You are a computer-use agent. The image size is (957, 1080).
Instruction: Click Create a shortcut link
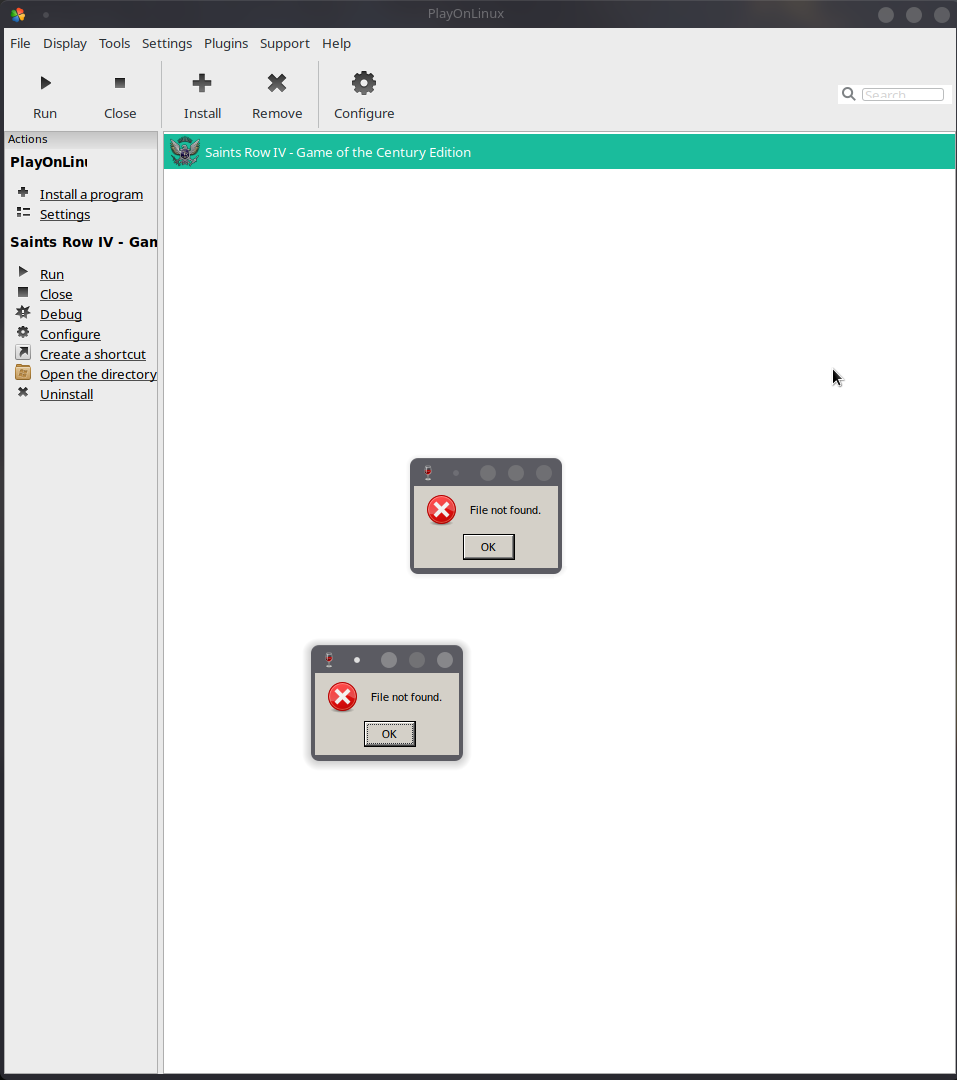coord(93,354)
